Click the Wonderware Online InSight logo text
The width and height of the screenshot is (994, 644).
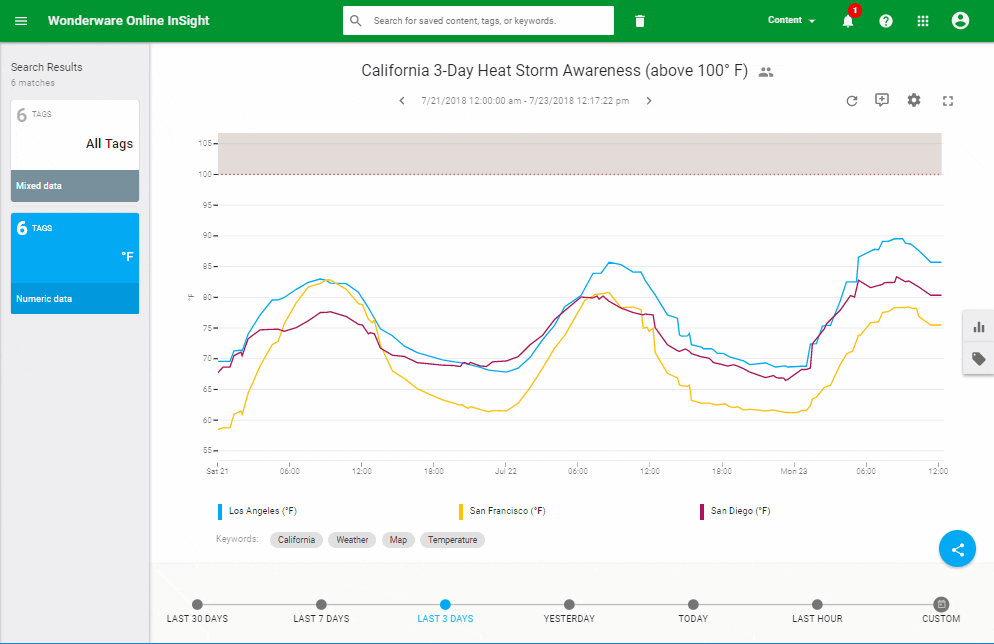coord(129,21)
